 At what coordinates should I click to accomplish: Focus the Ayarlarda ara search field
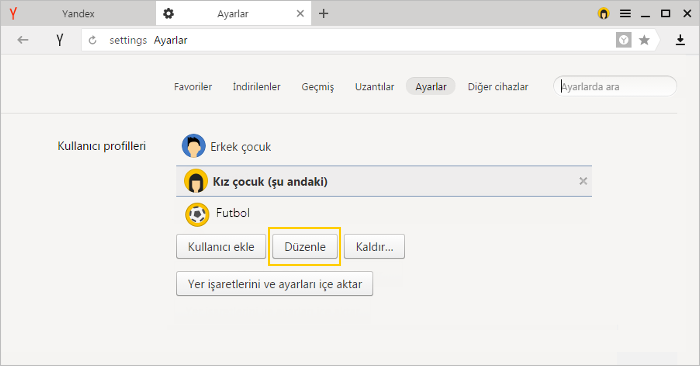coord(615,87)
